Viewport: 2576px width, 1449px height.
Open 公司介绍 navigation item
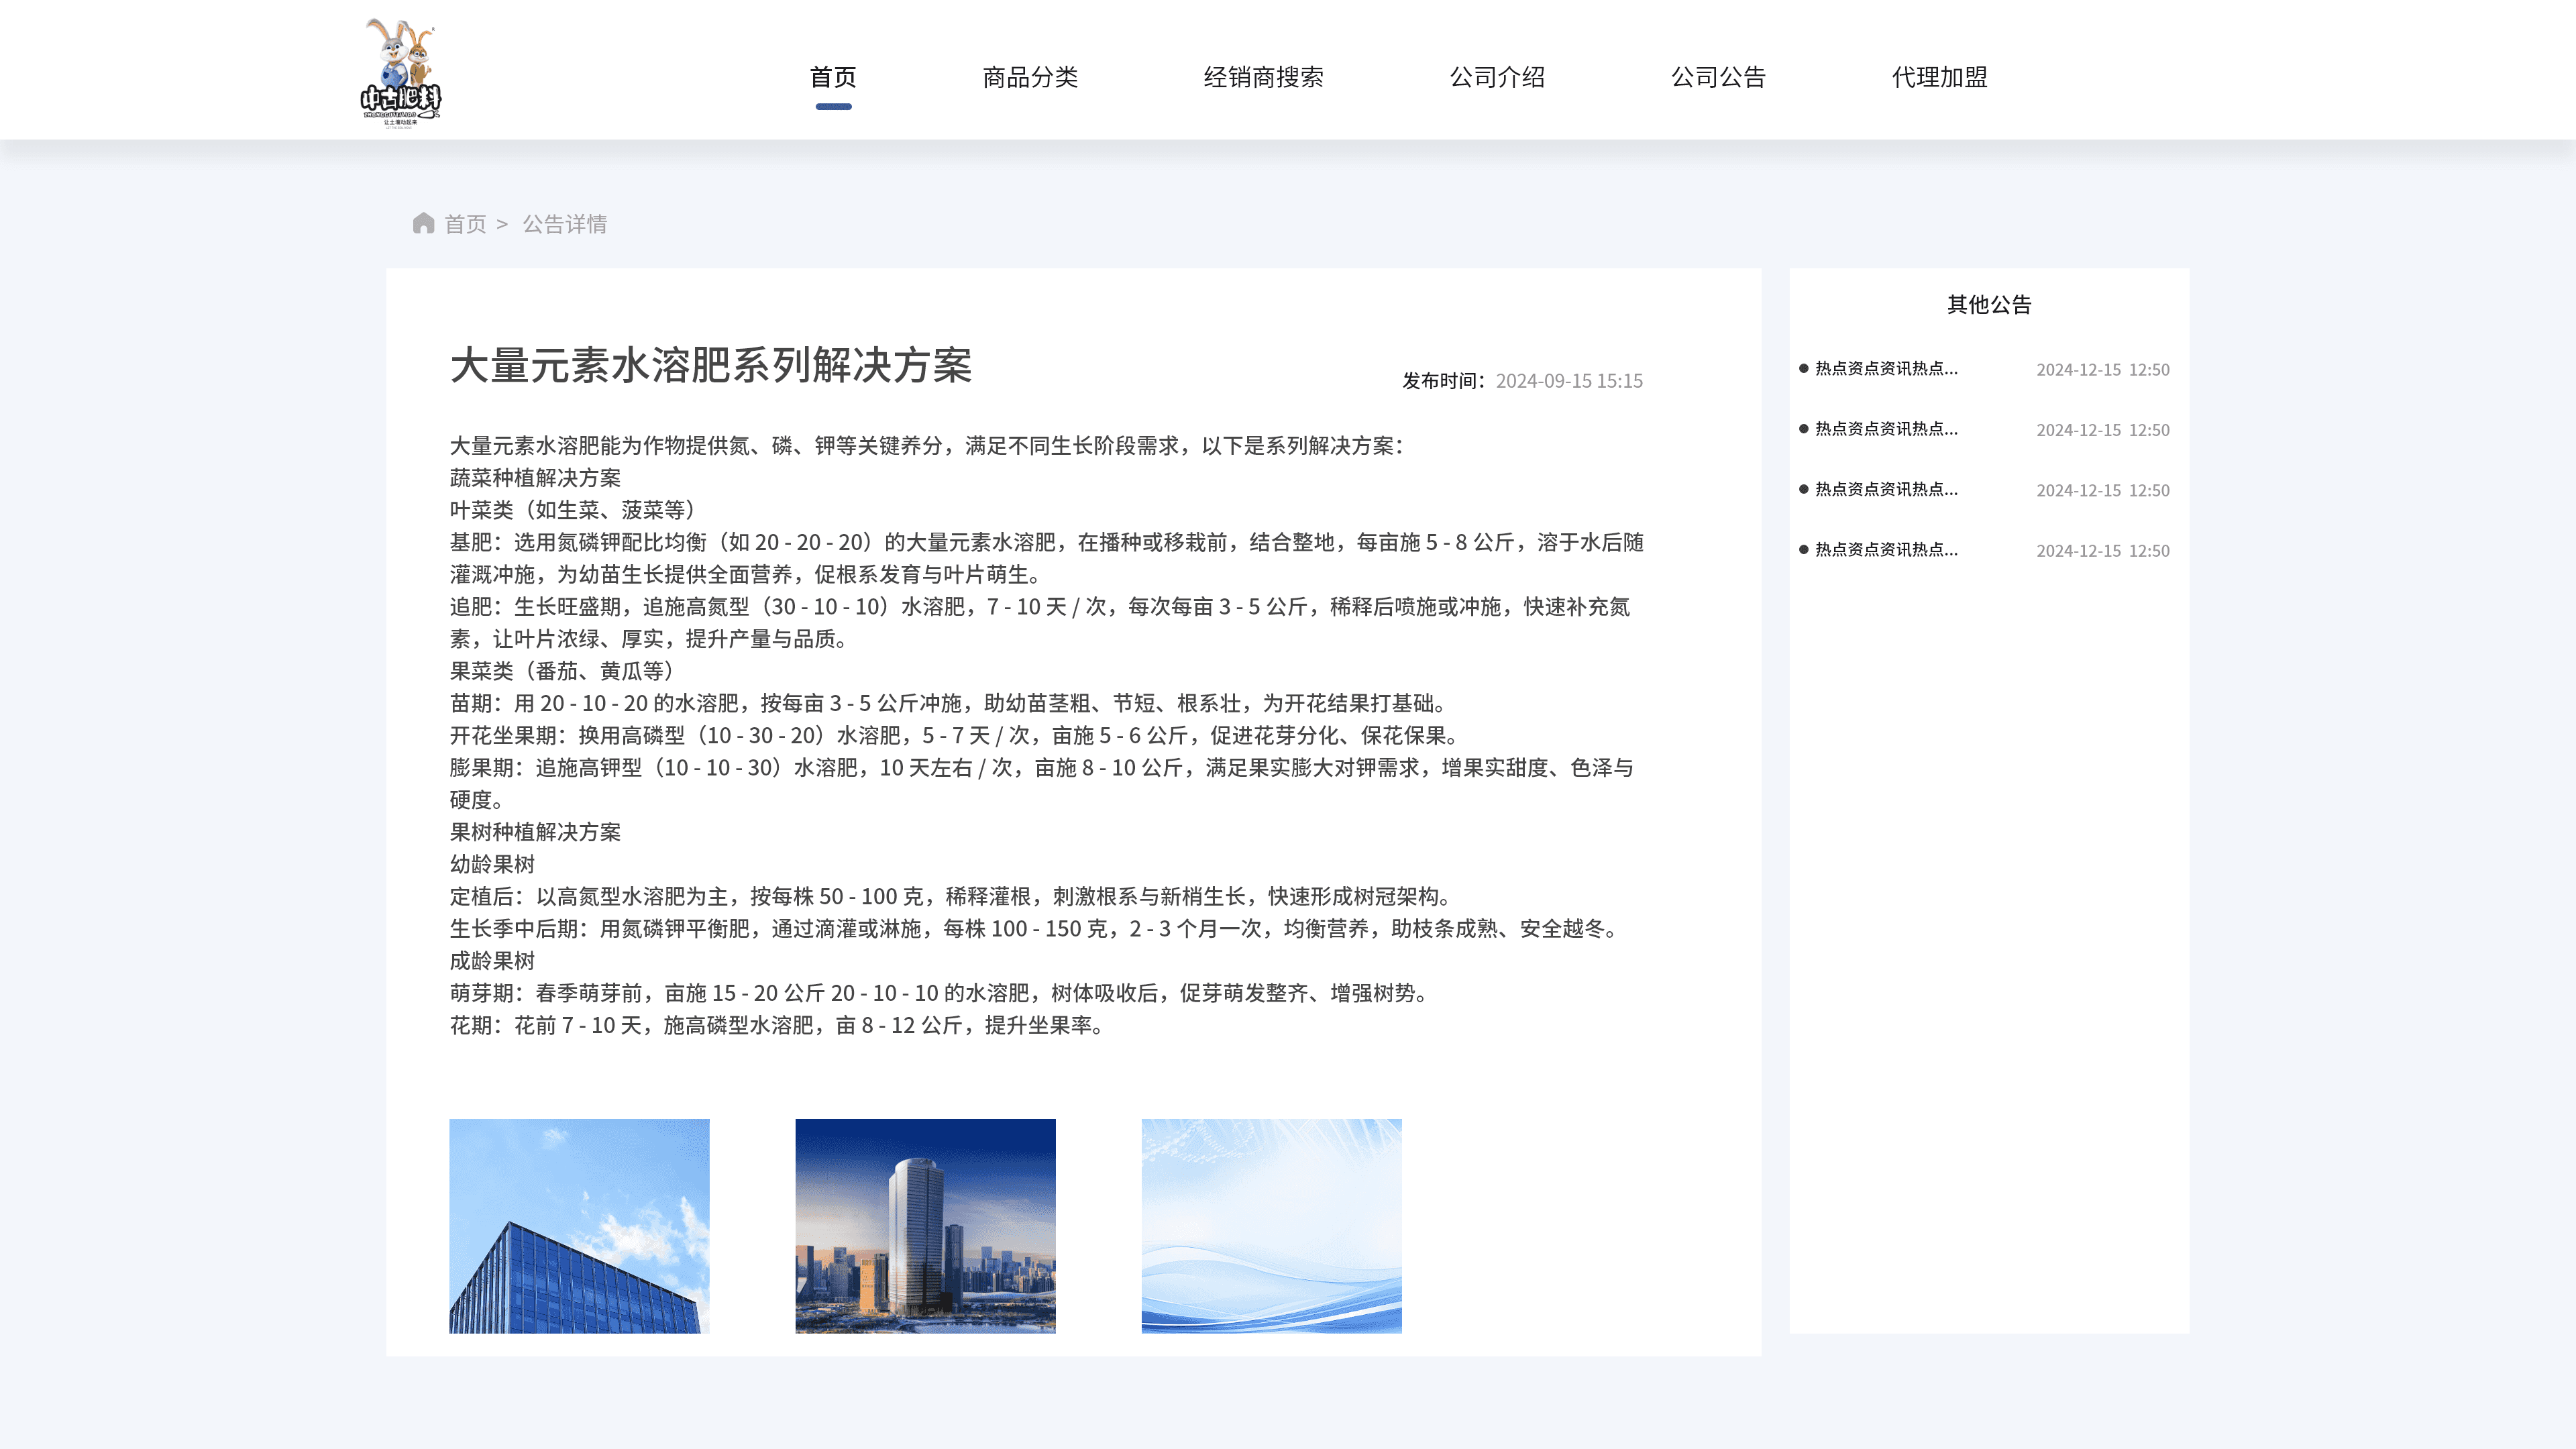[1497, 77]
